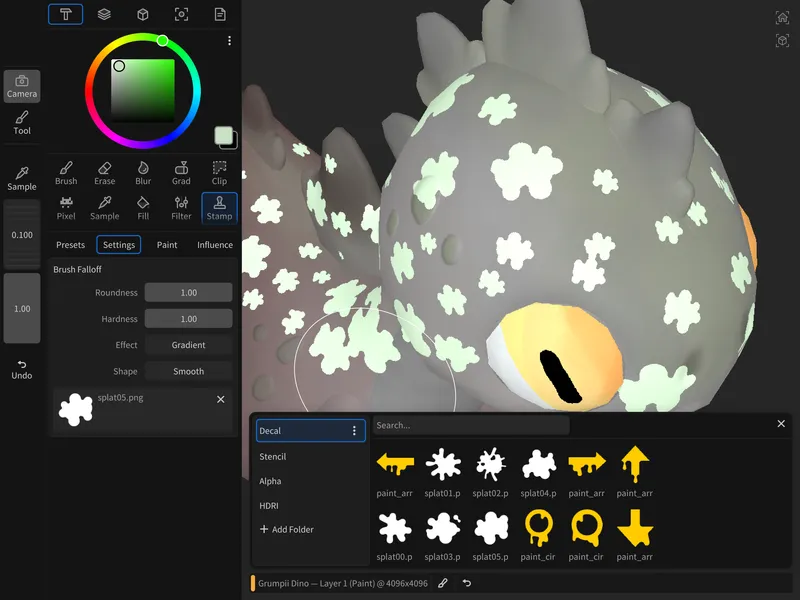
Task: Toggle the link icon beside layer info
Action: pos(443,583)
